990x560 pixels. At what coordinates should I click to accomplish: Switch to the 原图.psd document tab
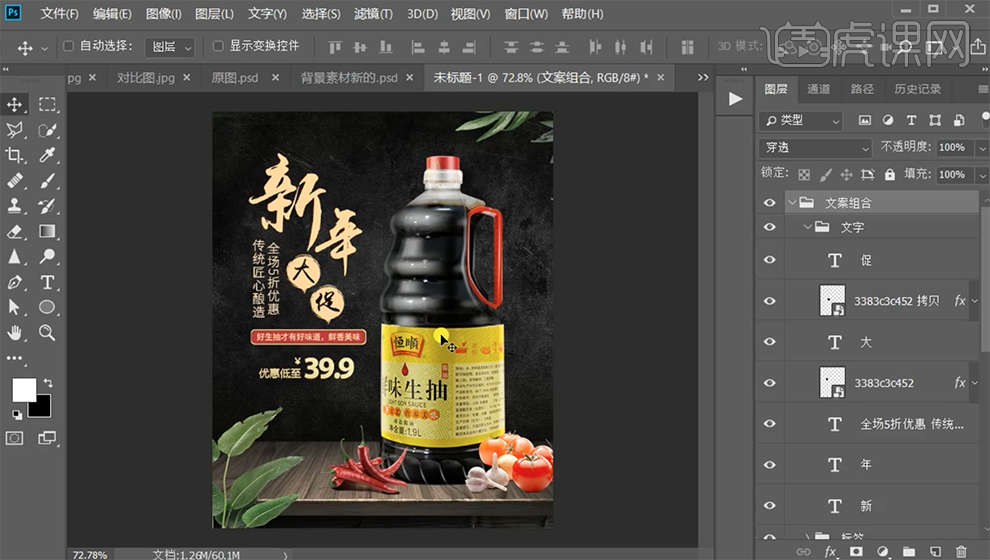(234, 78)
